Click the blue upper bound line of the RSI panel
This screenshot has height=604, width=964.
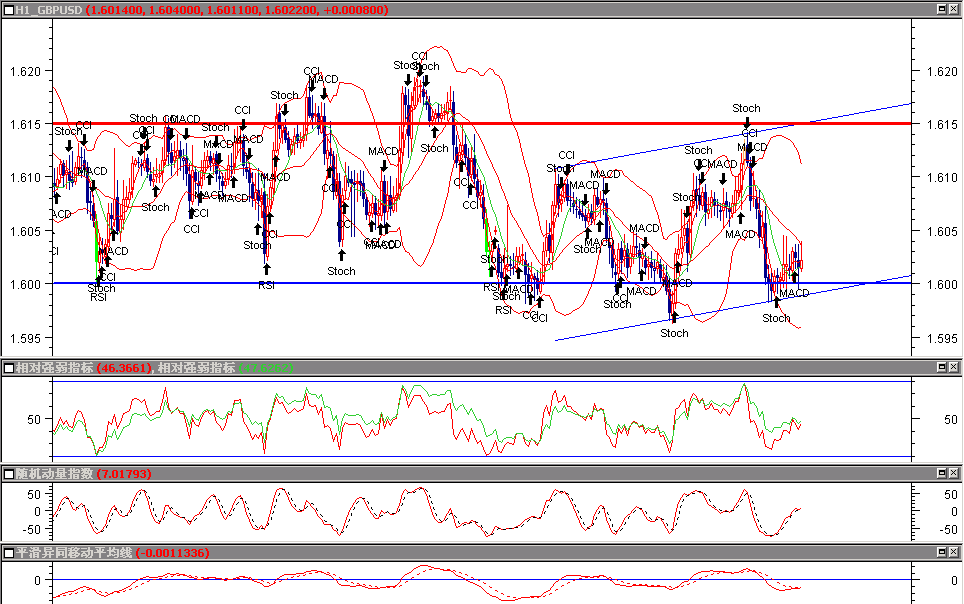point(482,381)
